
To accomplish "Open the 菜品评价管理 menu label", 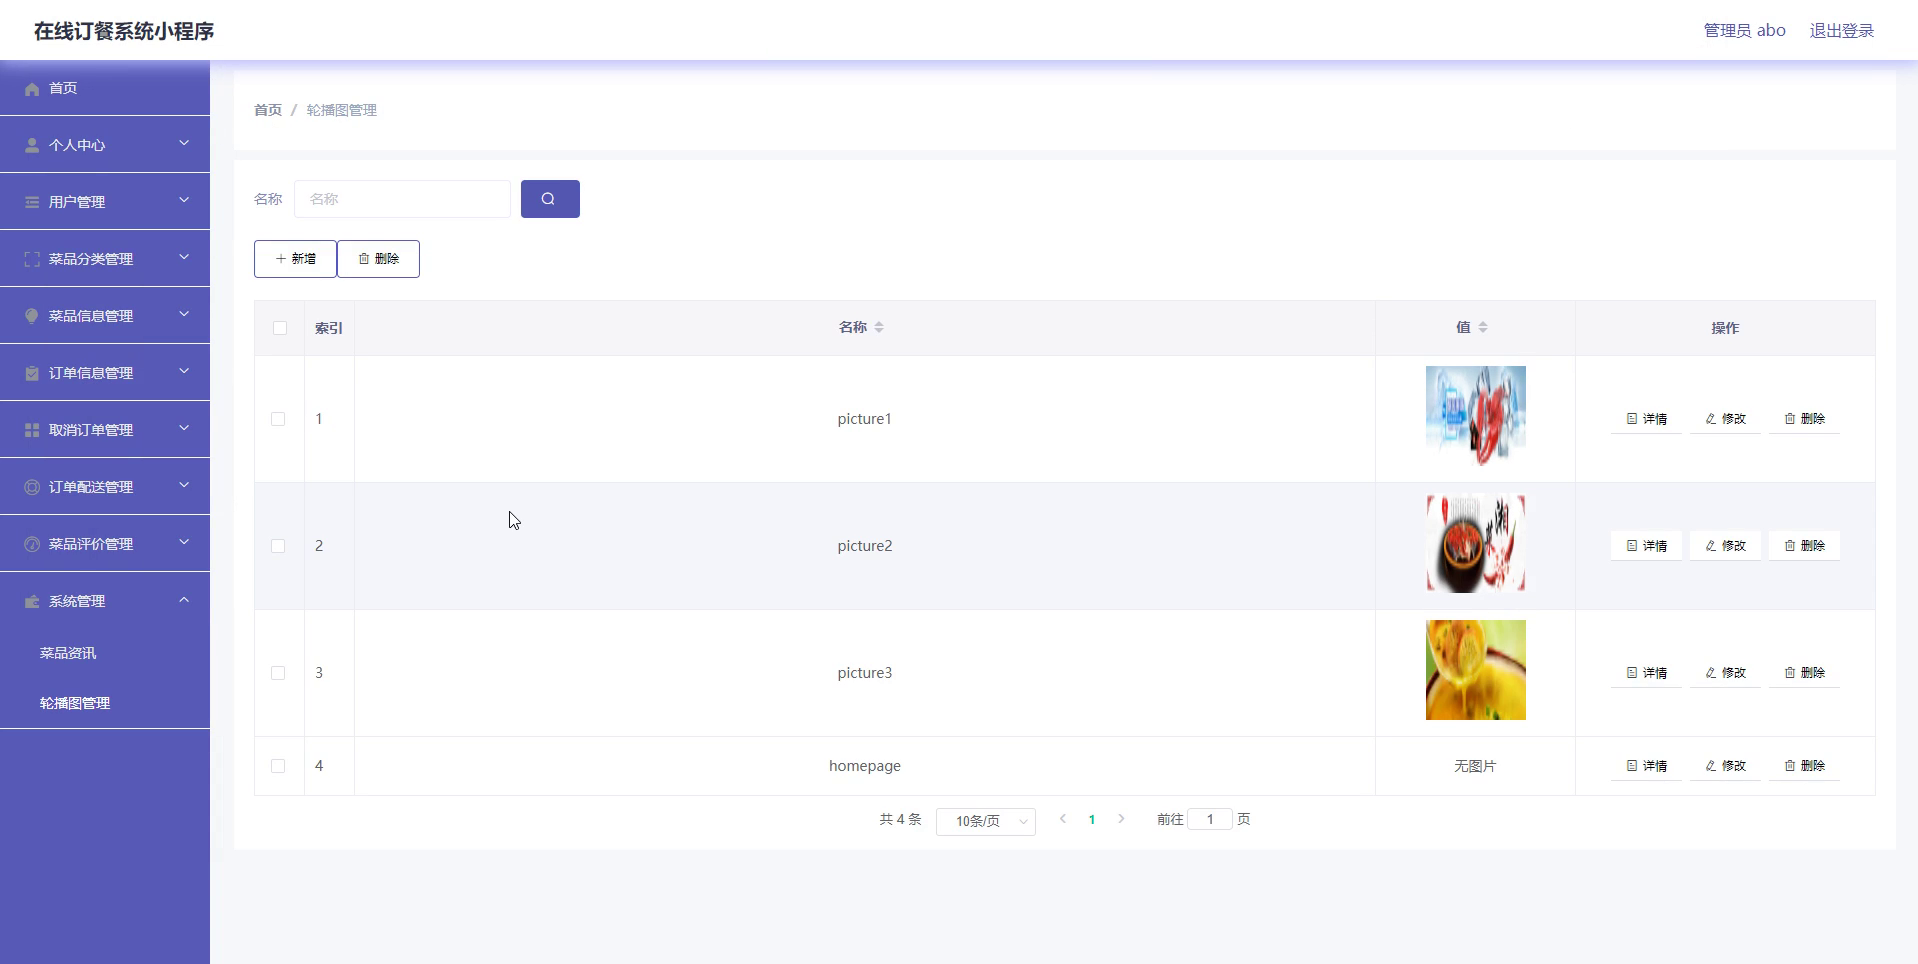I will (x=91, y=544).
